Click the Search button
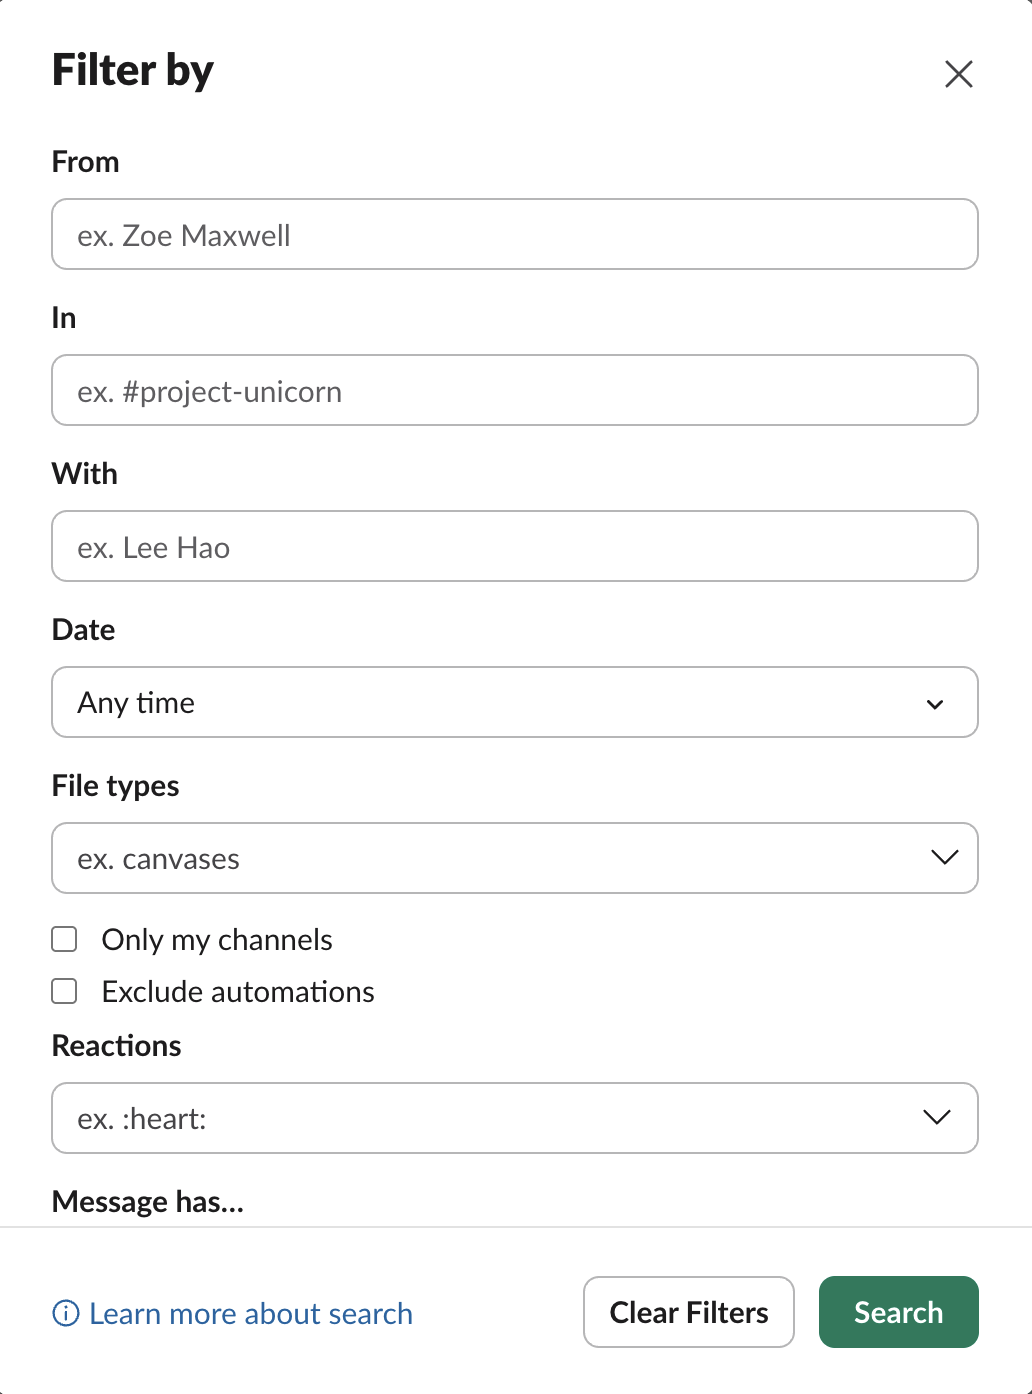 tap(897, 1312)
